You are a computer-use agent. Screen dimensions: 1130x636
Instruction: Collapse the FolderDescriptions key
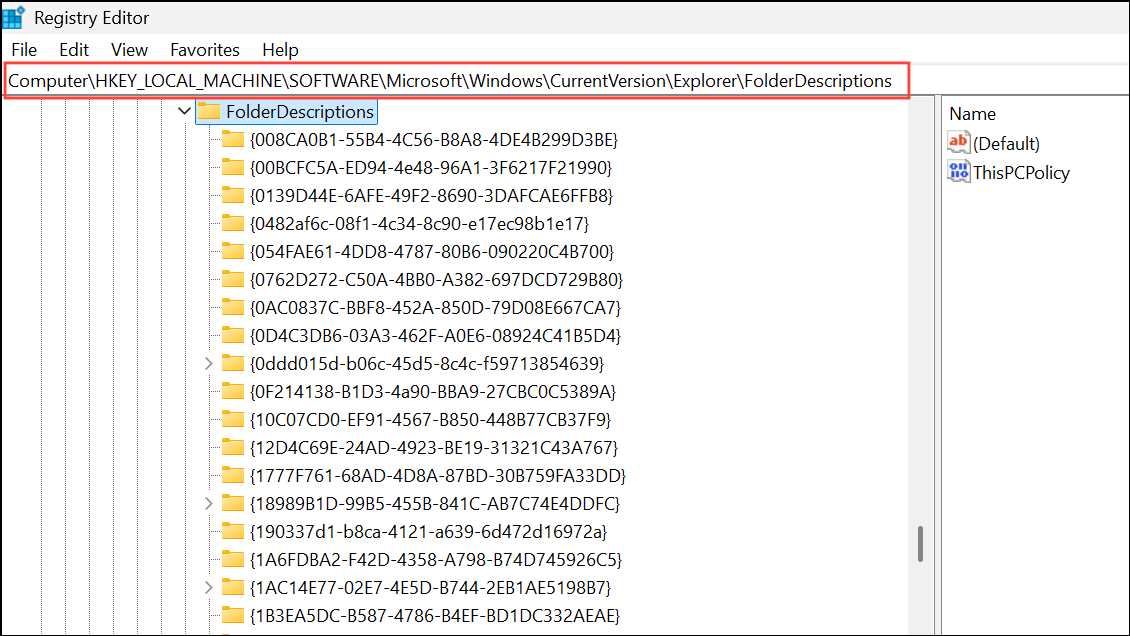click(184, 111)
